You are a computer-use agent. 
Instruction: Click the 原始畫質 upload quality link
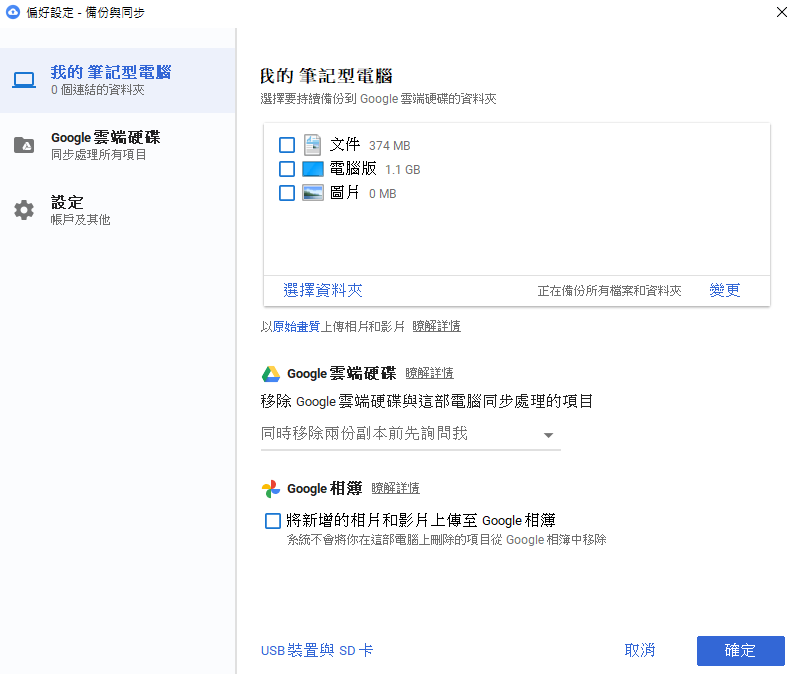point(296,327)
